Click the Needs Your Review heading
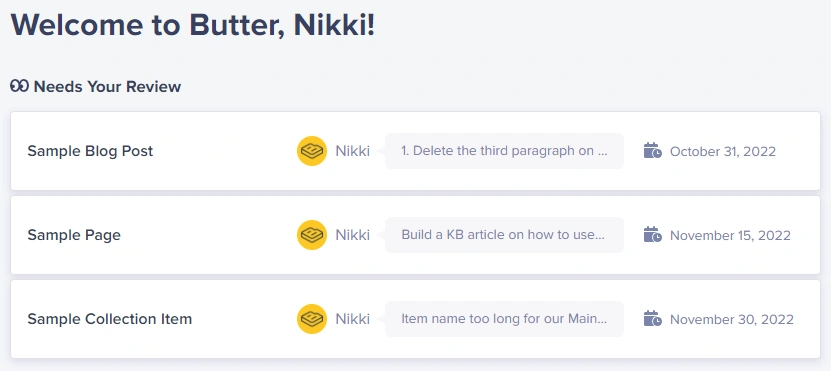831x371 pixels. pyautogui.click(x=108, y=86)
